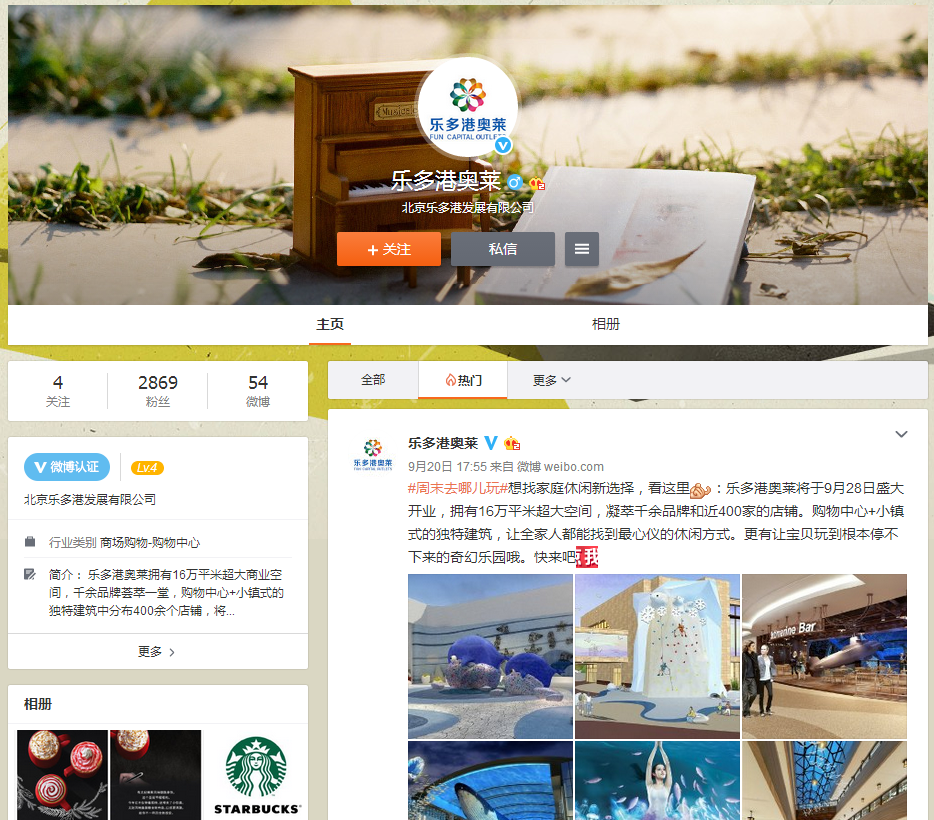Click the post author avatar logo
The width and height of the screenshot is (934, 820).
373,455
